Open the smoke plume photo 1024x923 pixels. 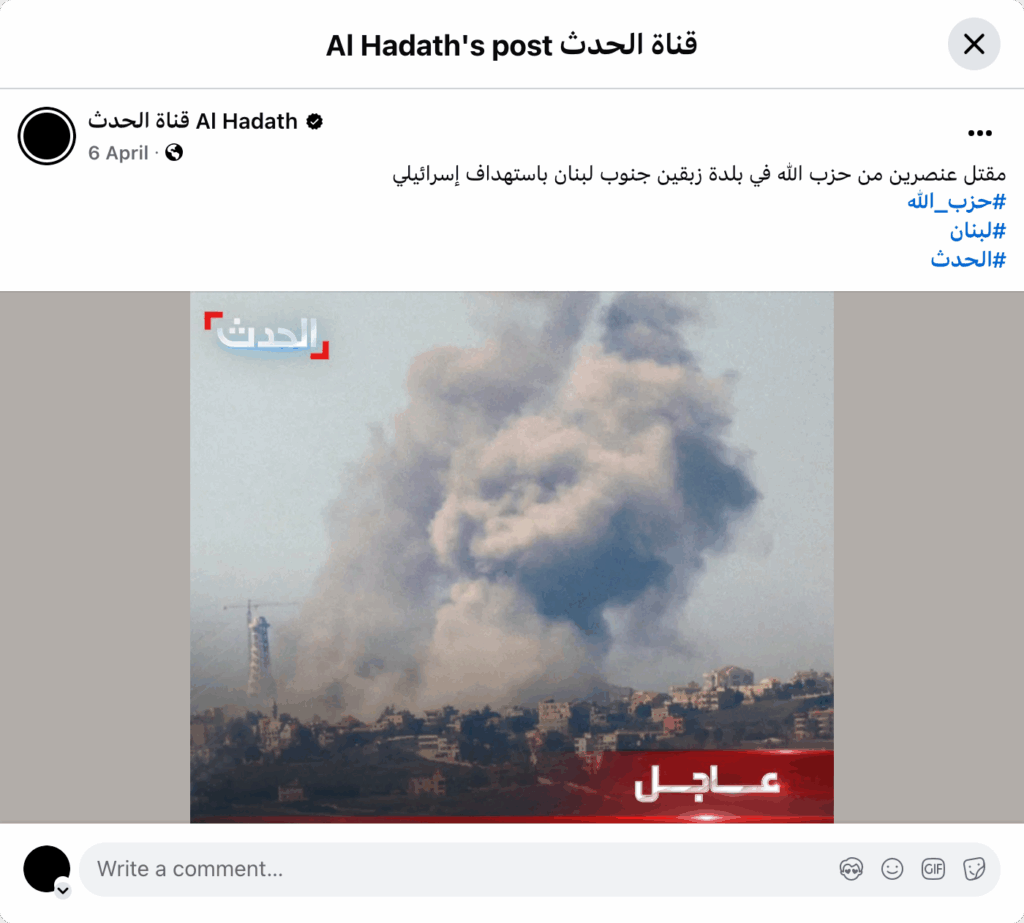pyautogui.click(x=512, y=557)
